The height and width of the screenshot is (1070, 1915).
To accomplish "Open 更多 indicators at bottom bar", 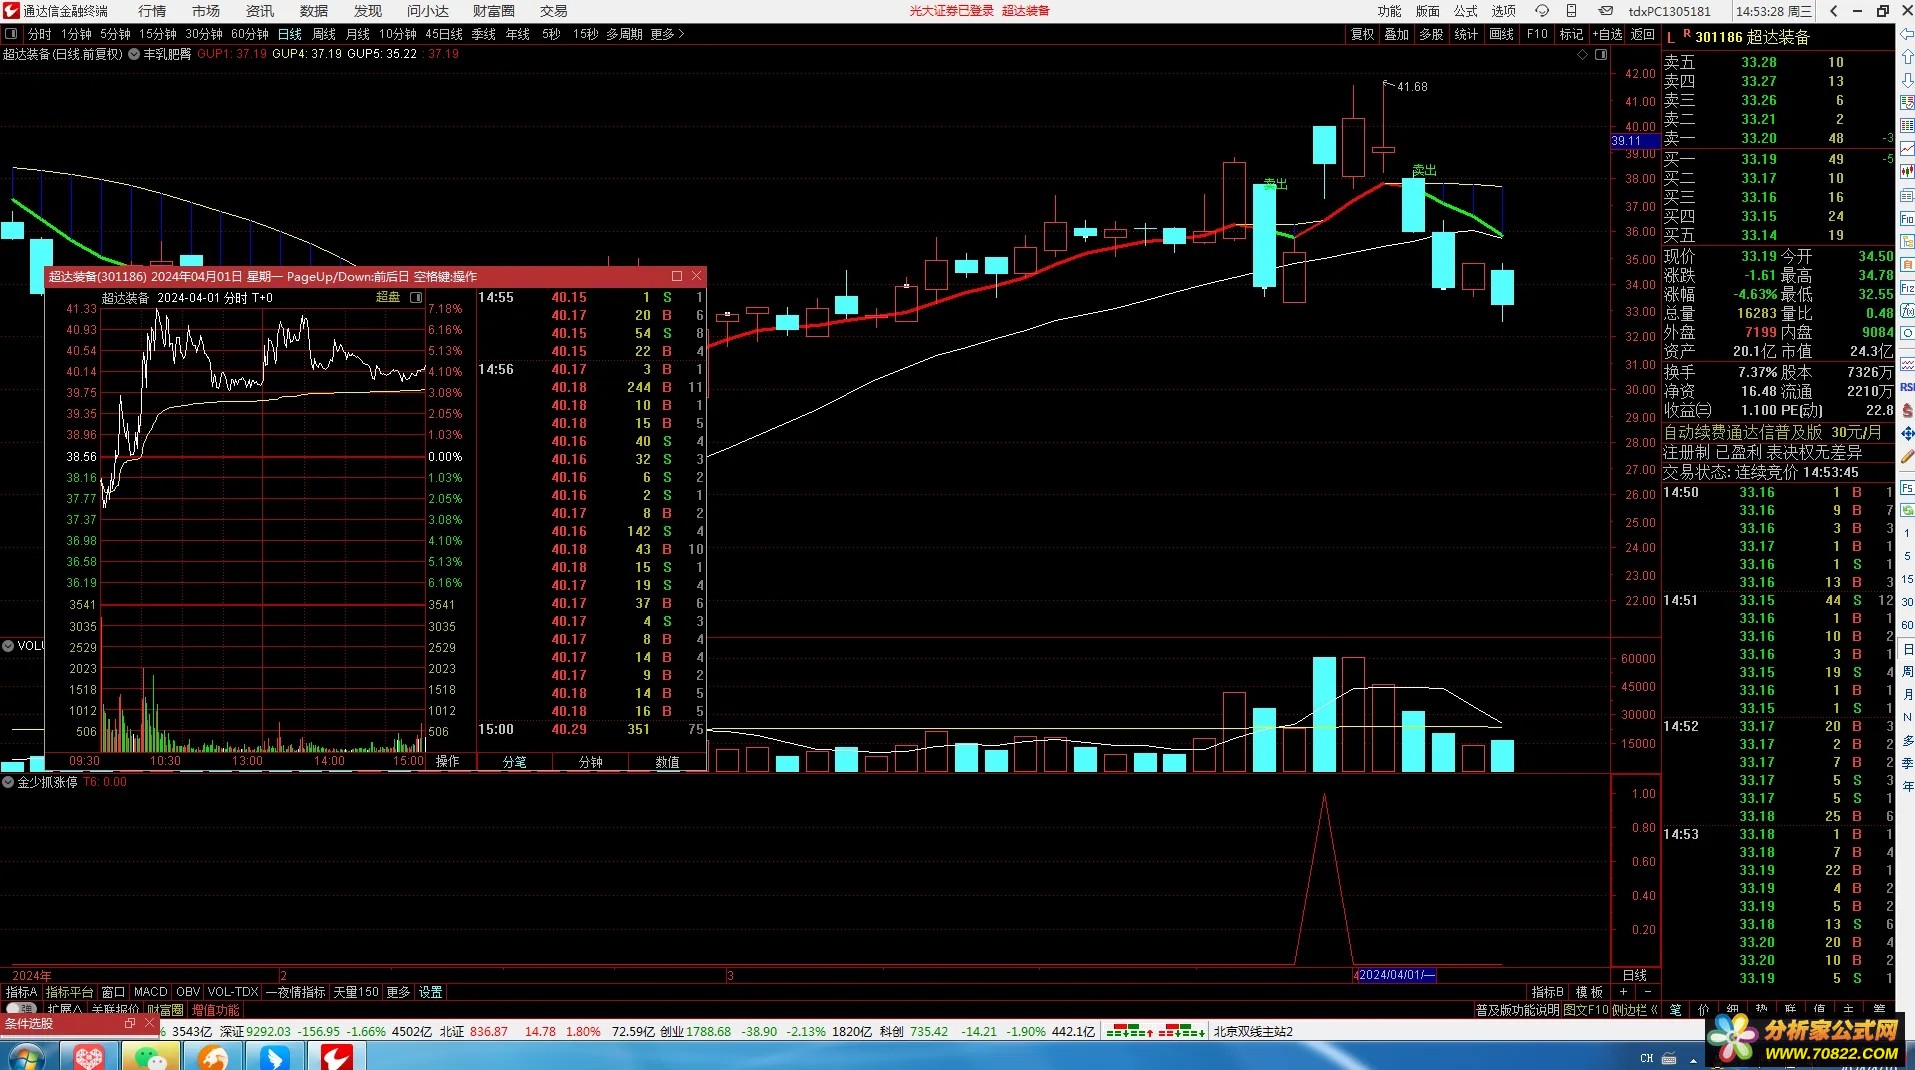I will click(398, 992).
